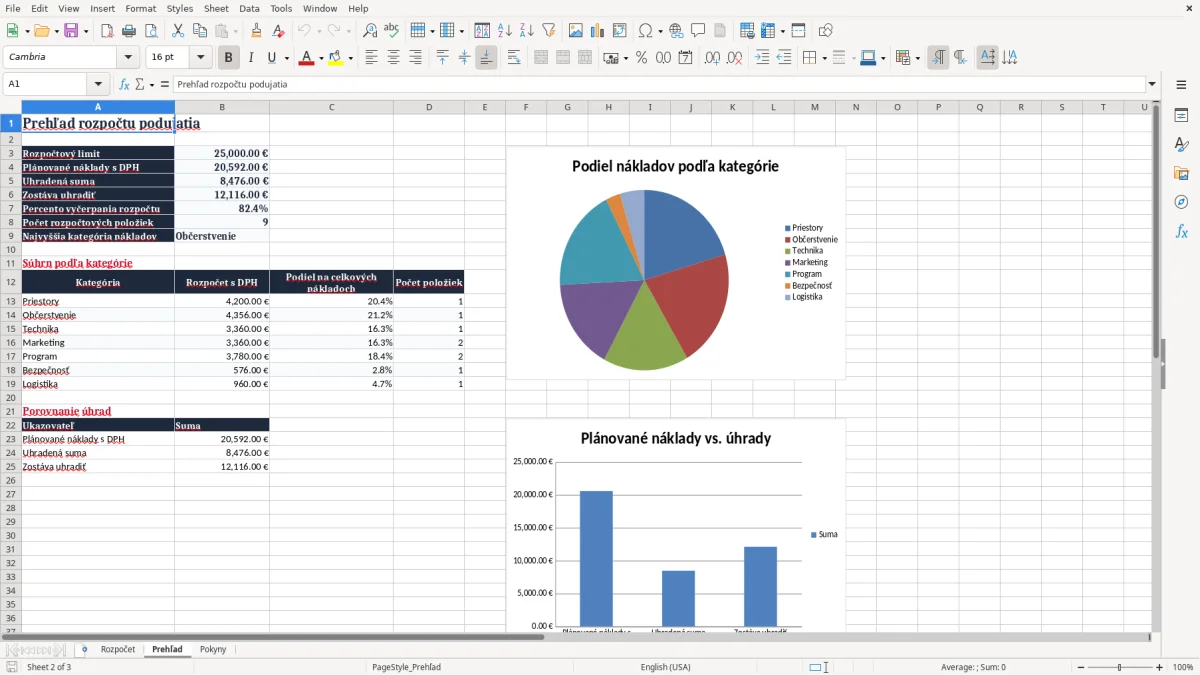Screen dimensions: 1200x675
Task: Click PageStyle_Prehľad in status bar
Action: (x=406, y=667)
